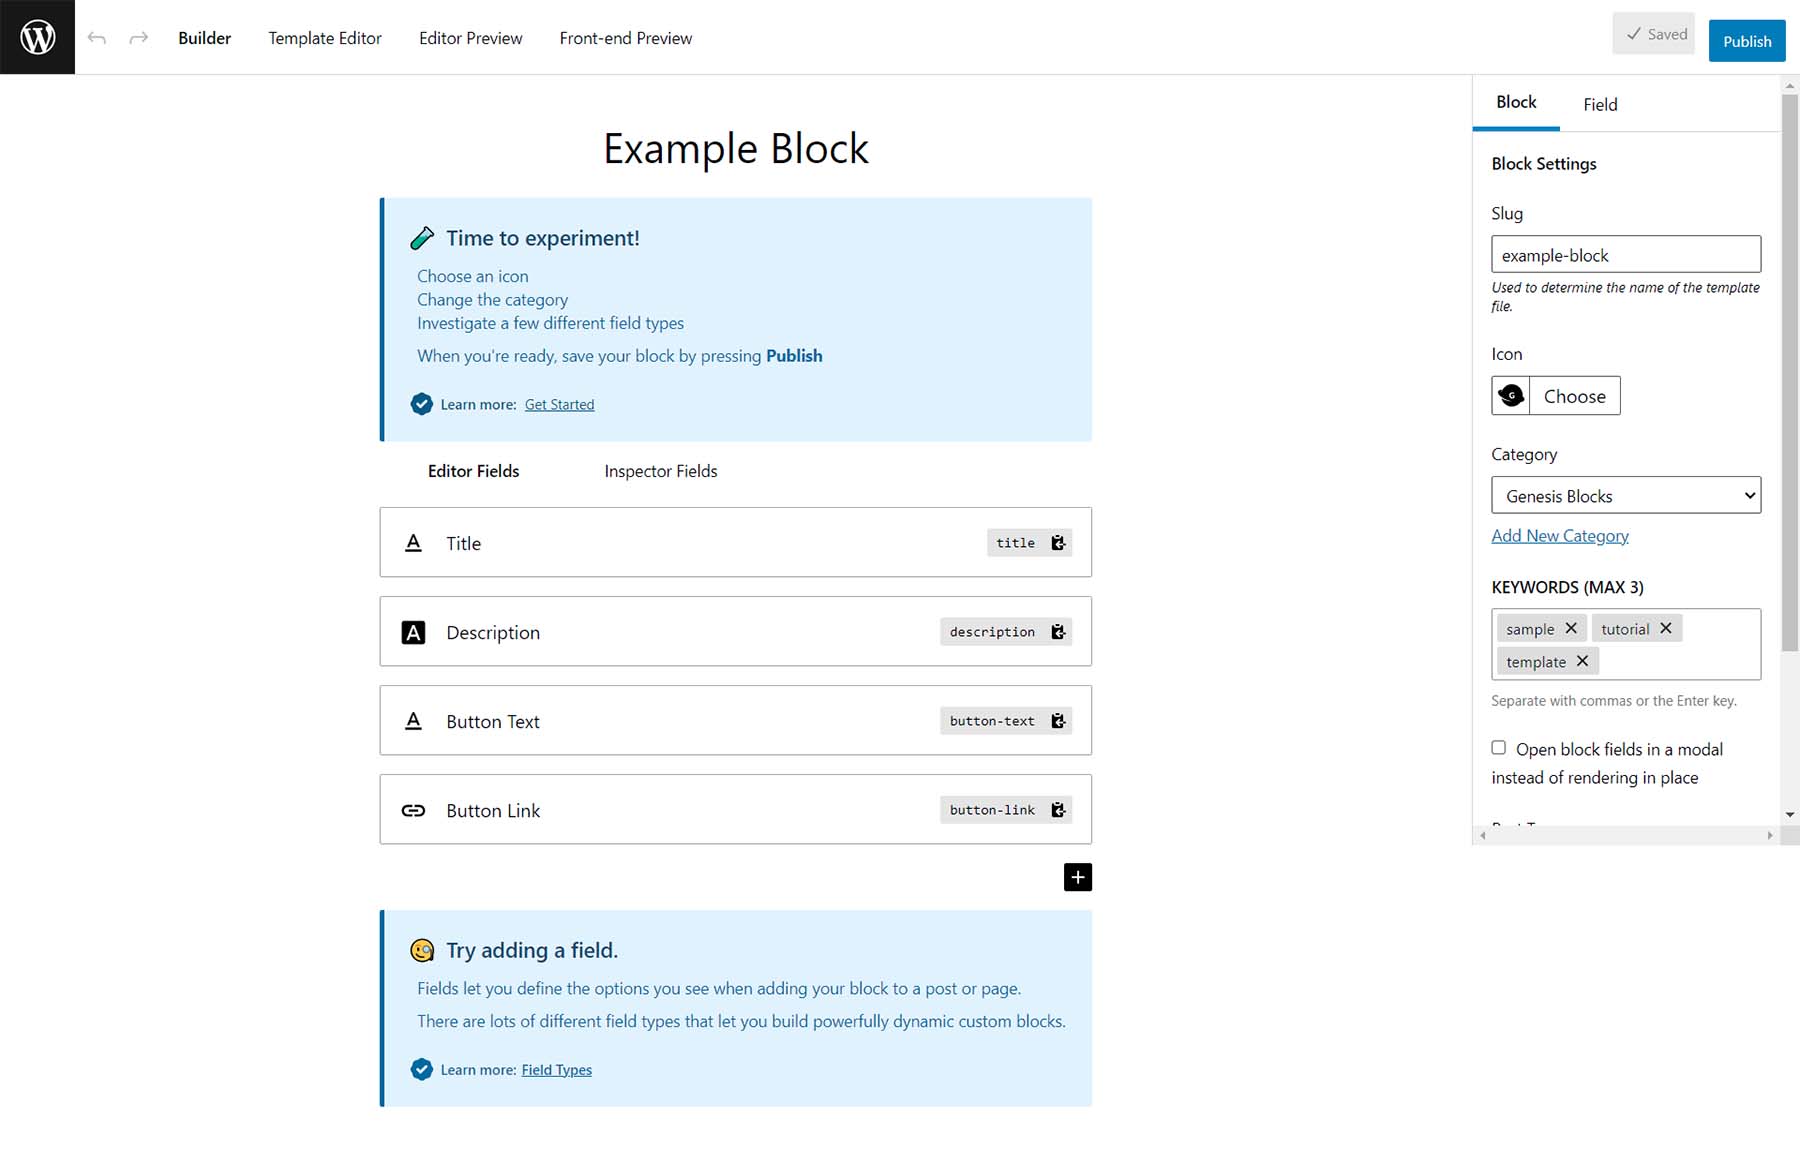
Task: Click the undo arrow icon
Action: [97, 37]
